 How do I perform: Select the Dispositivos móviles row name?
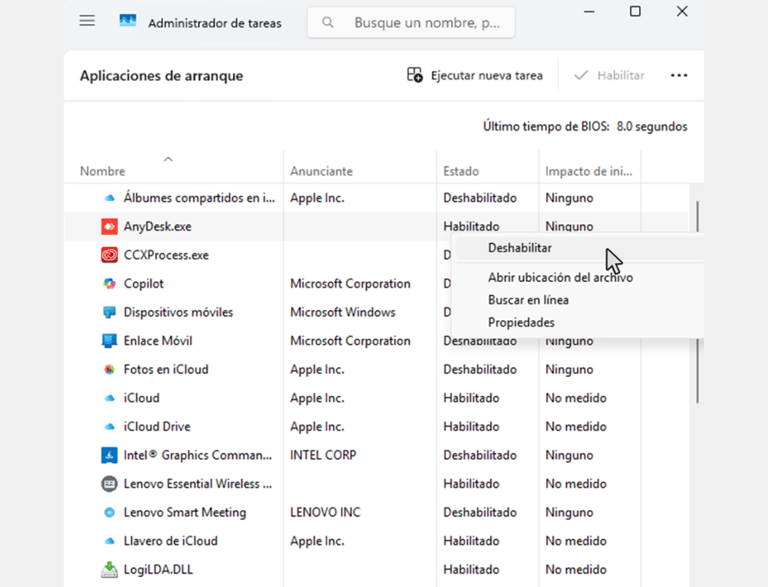pyautogui.click(x=178, y=312)
